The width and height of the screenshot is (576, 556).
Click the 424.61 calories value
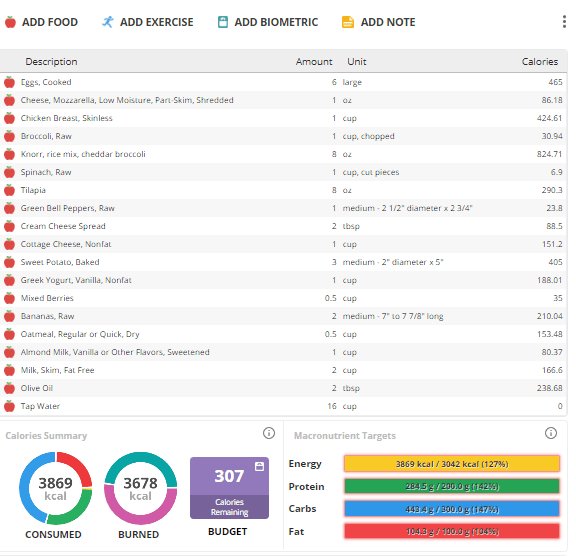[550, 118]
